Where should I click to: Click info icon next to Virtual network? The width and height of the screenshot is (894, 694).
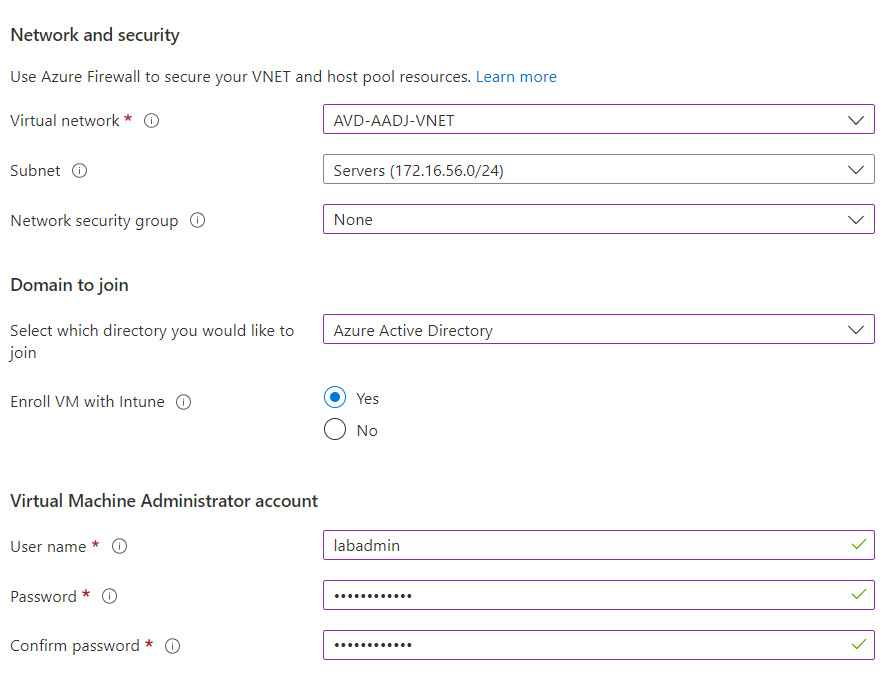[x=152, y=121]
